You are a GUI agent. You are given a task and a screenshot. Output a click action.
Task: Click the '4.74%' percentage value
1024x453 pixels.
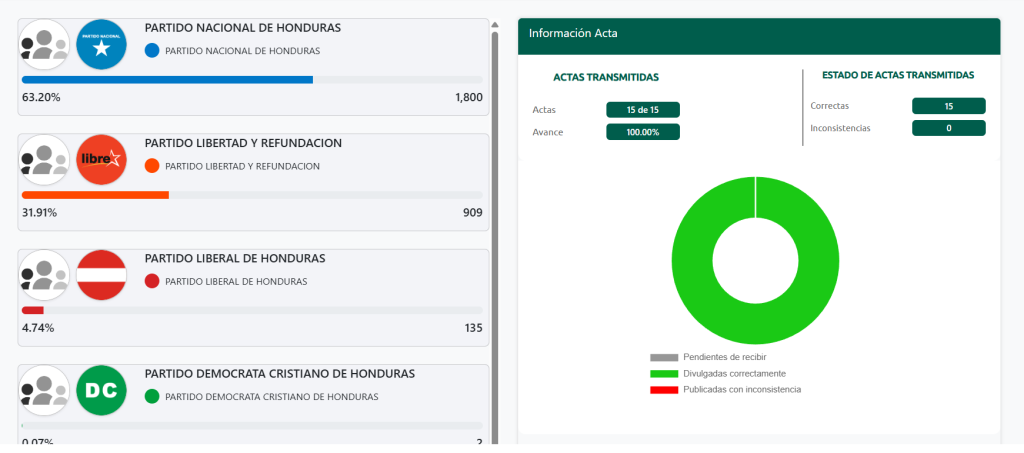(38, 328)
